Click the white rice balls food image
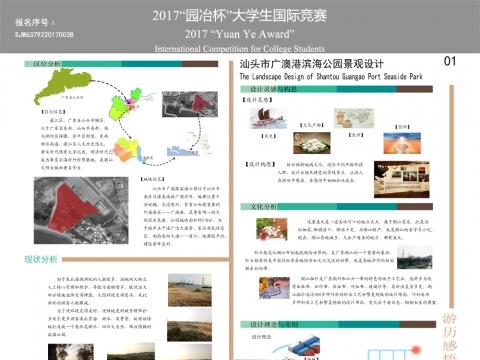Image resolution: width=480 pixels, height=360 pixels. pyautogui.click(x=312, y=143)
